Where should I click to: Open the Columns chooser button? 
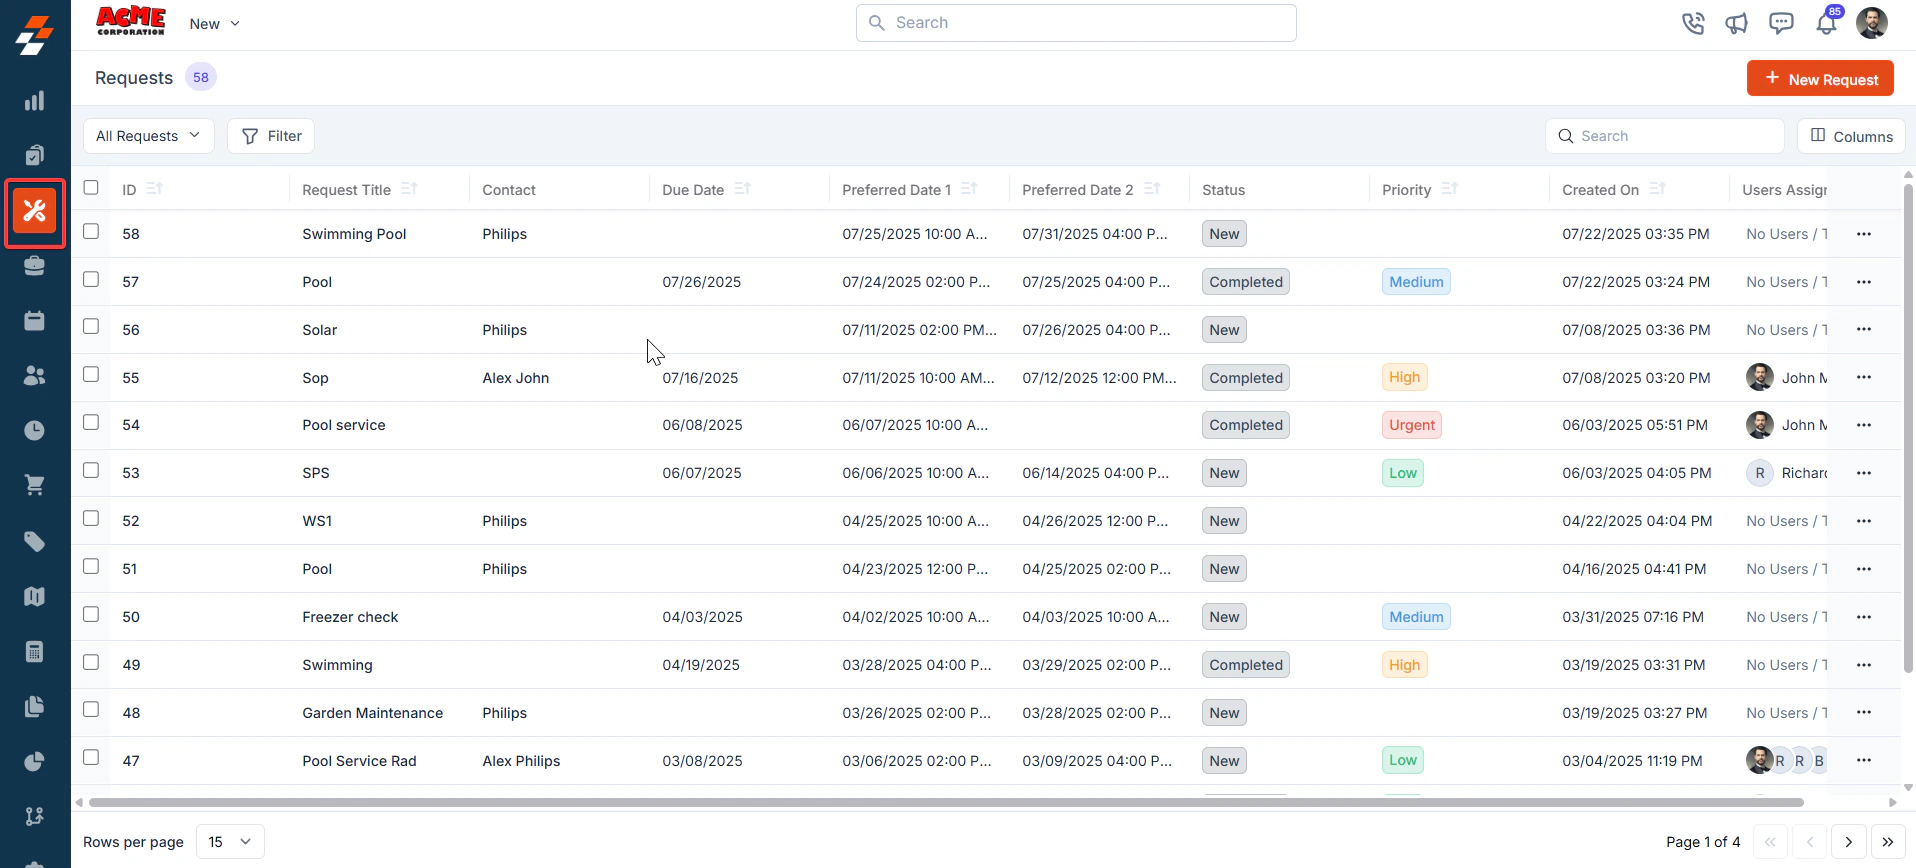(1851, 136)
